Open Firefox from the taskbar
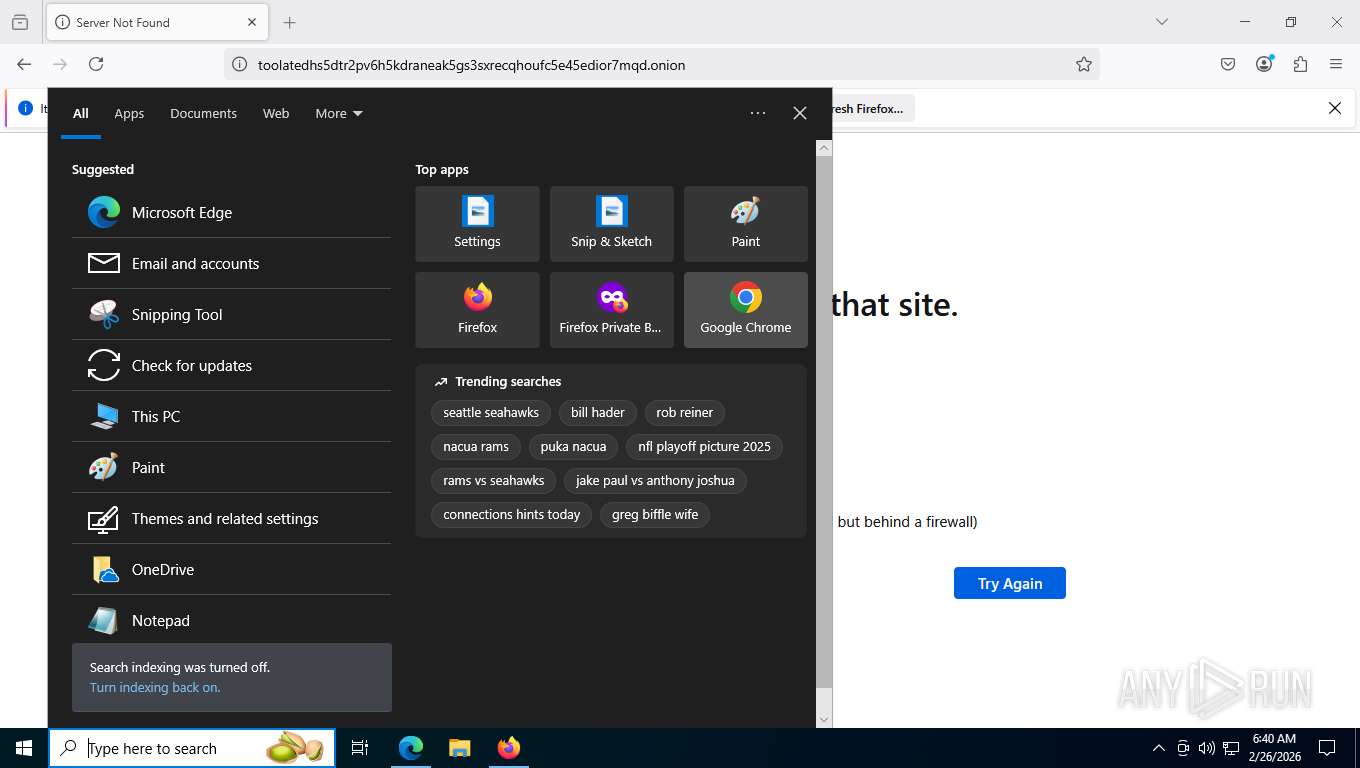The image size is (1360, 768). (509, 748)
